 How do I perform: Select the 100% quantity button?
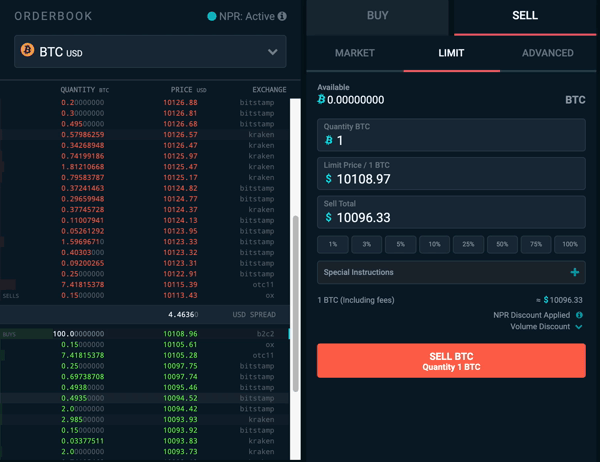(x=570, y=244)
